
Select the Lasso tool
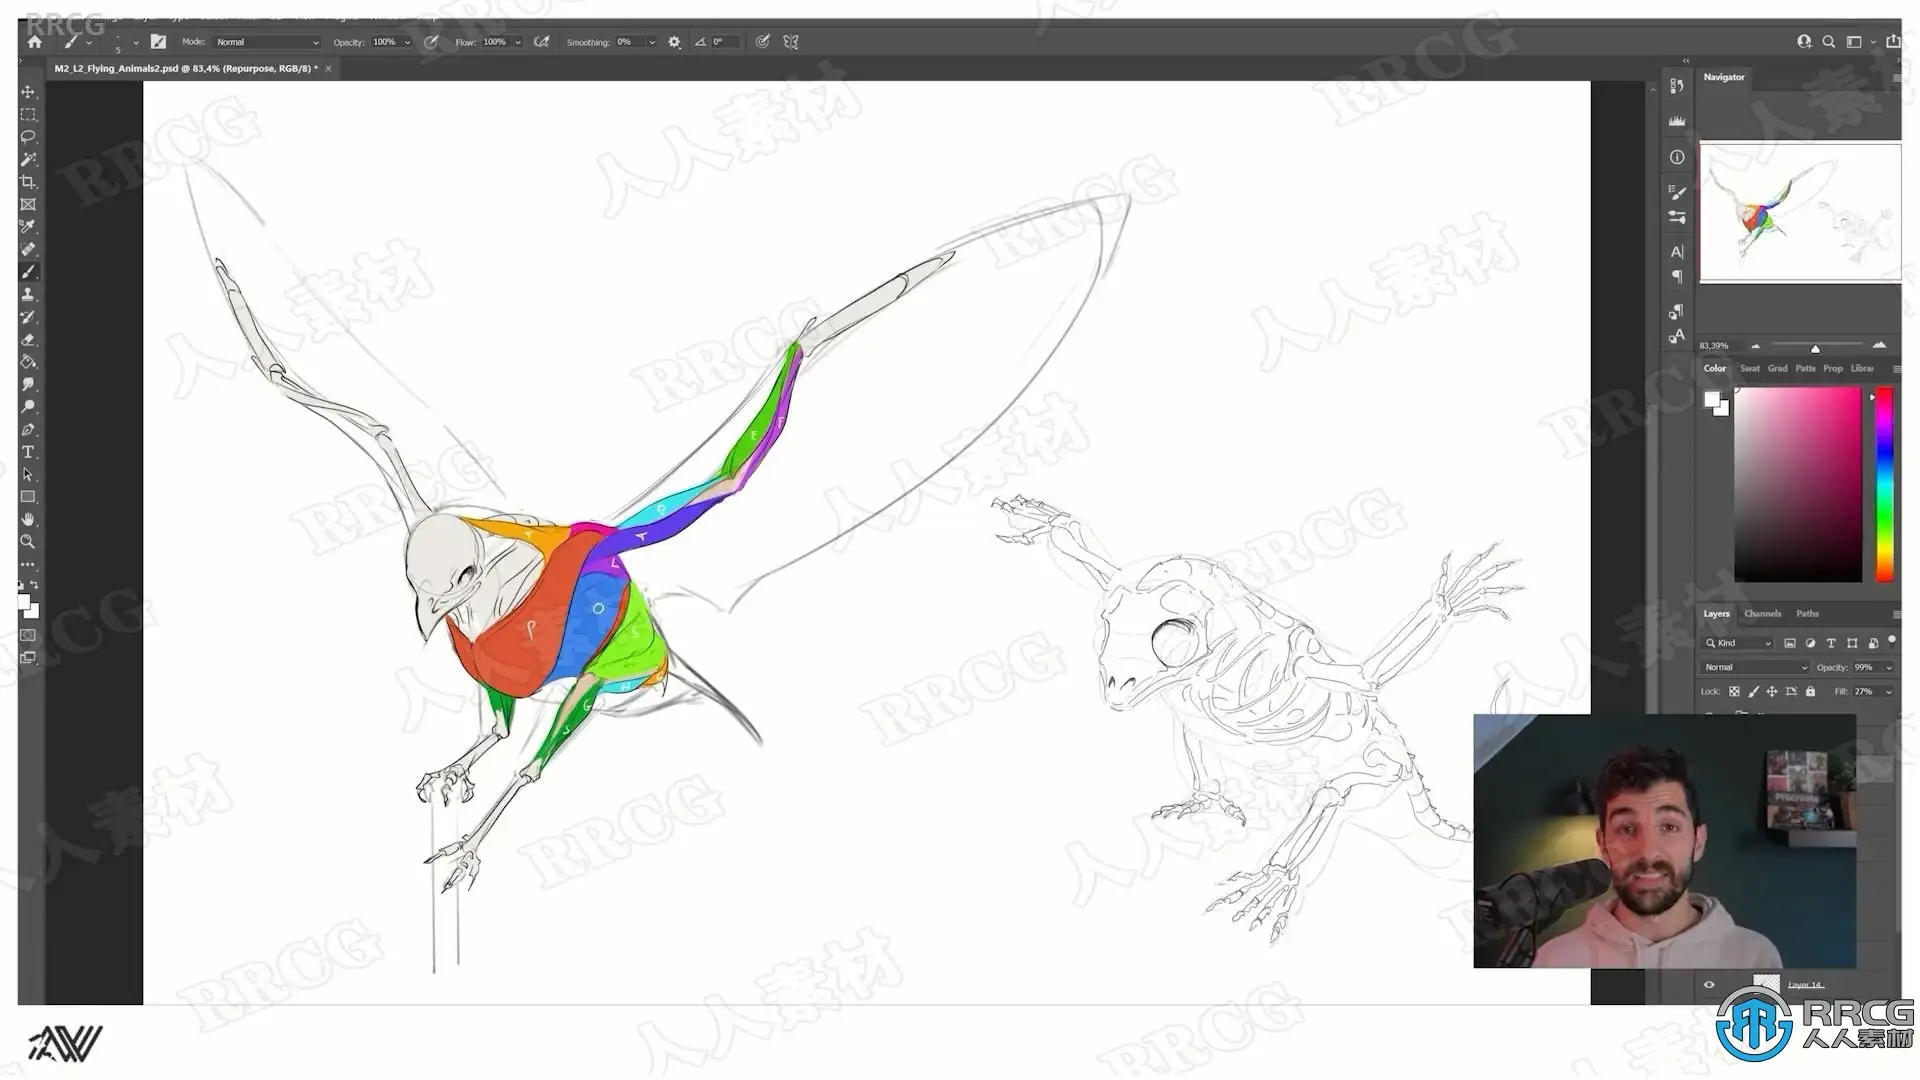click(28, 137)
